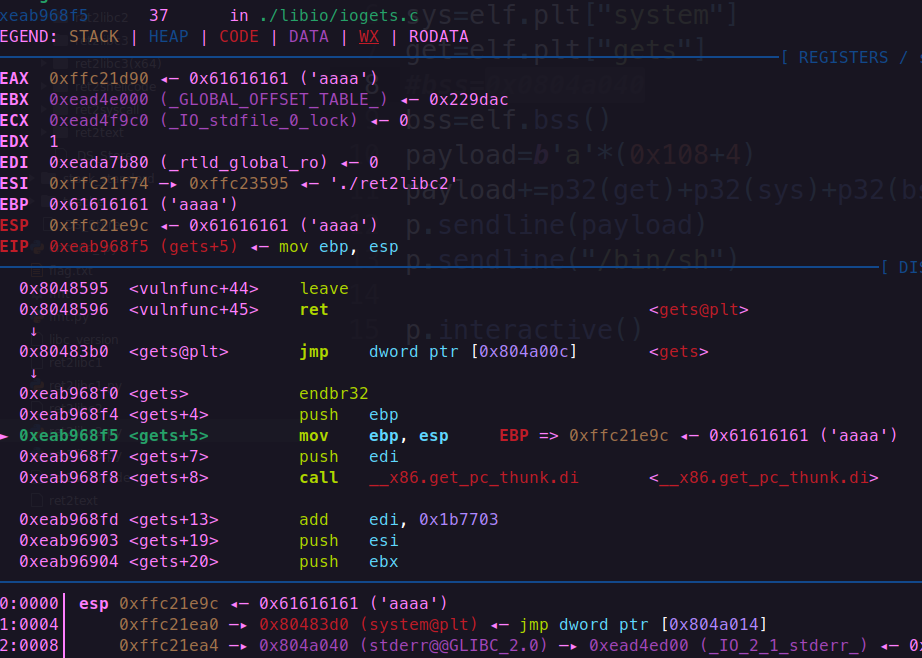Click p.sendline(payload) in background editor

(556, 225)
